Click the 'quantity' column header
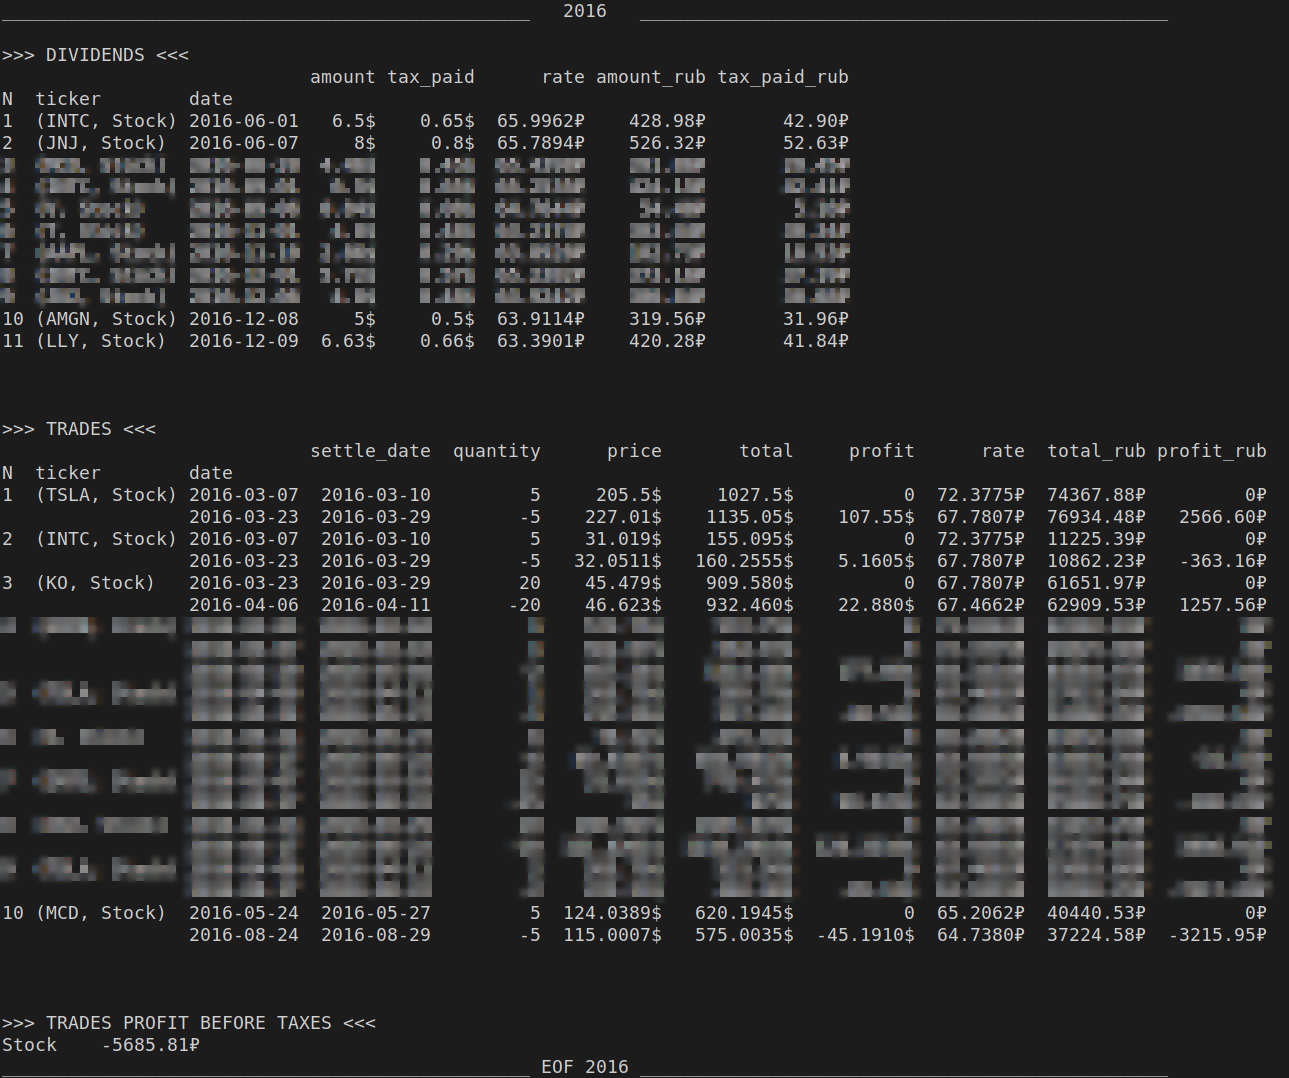This screenshot has height=1078, width=1289. (x=497, y=451)
